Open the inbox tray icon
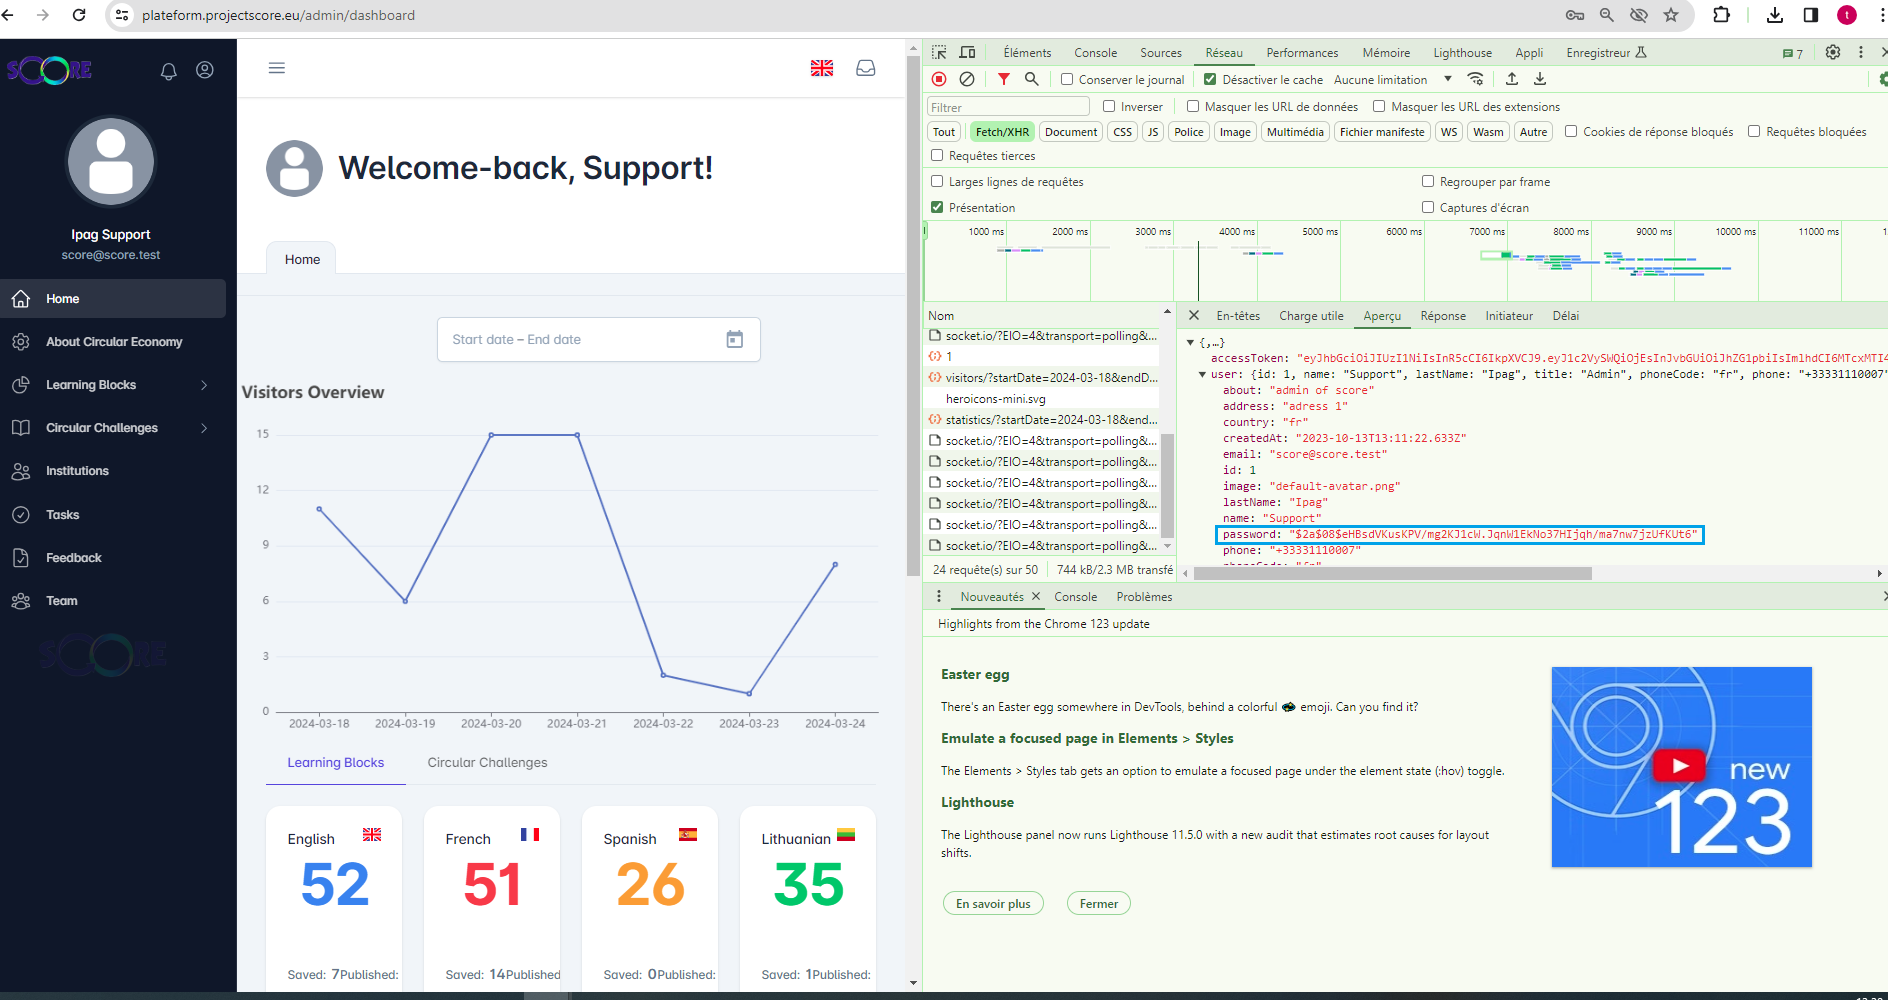The height and width of the screenshot is (1000, 1888). coord(866,68)
